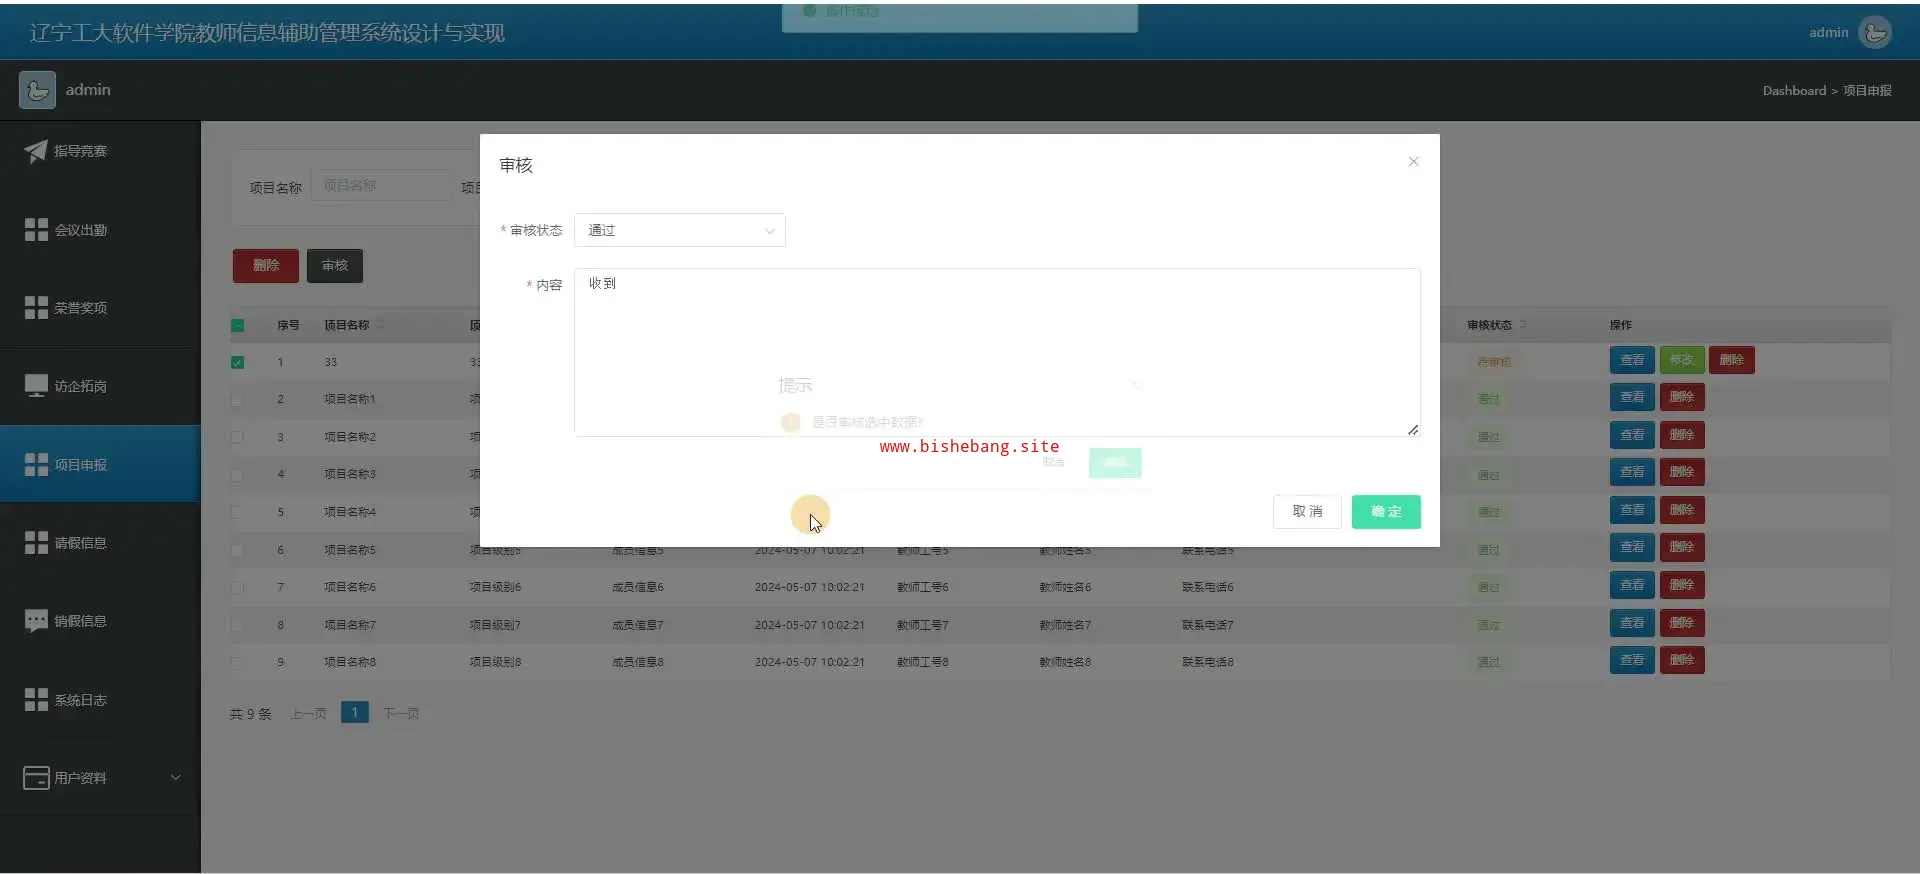Select the 项目申报 sidebar menu item
This screenshot has height=874, width=1920.
[x=100, y=465]
